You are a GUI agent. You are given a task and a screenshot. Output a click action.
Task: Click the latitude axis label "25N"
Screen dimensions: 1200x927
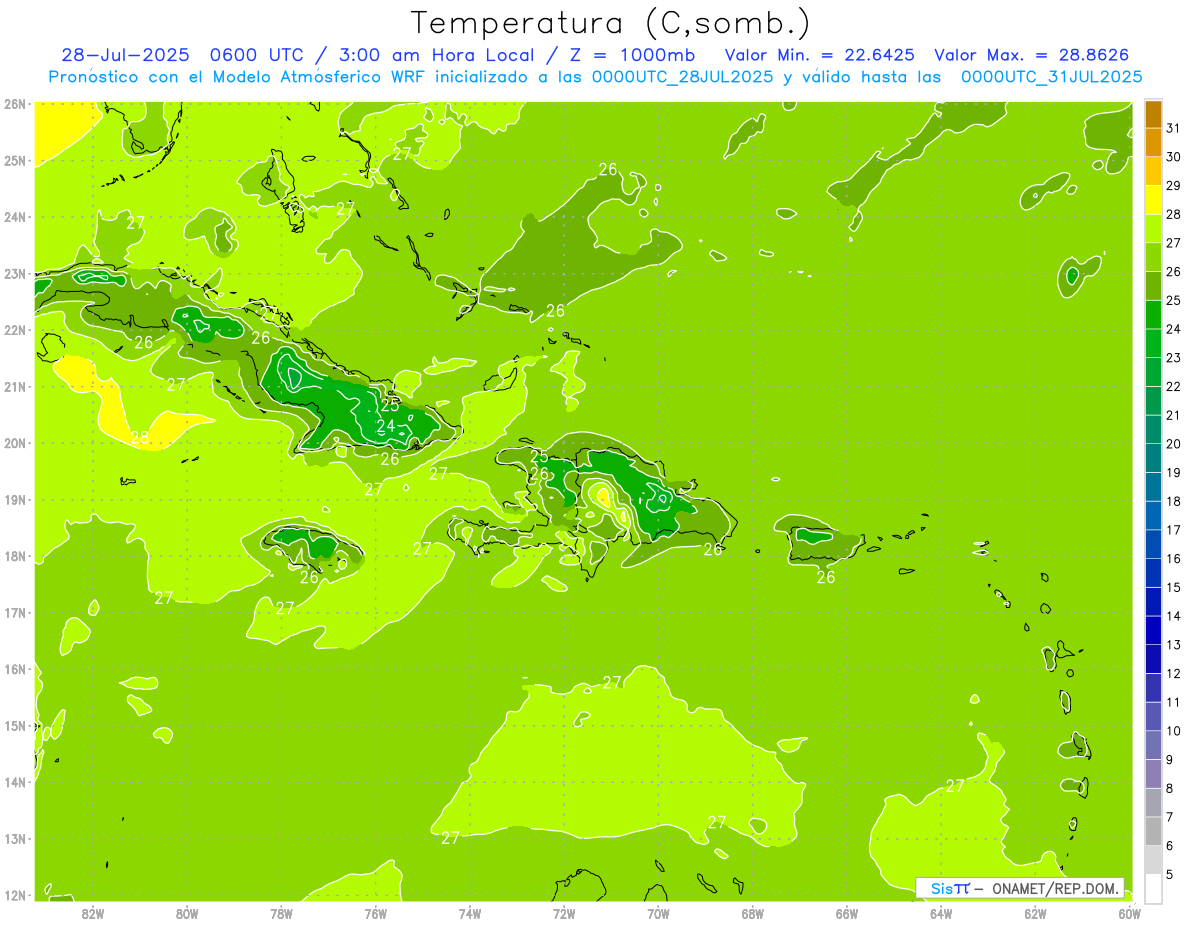14,160
